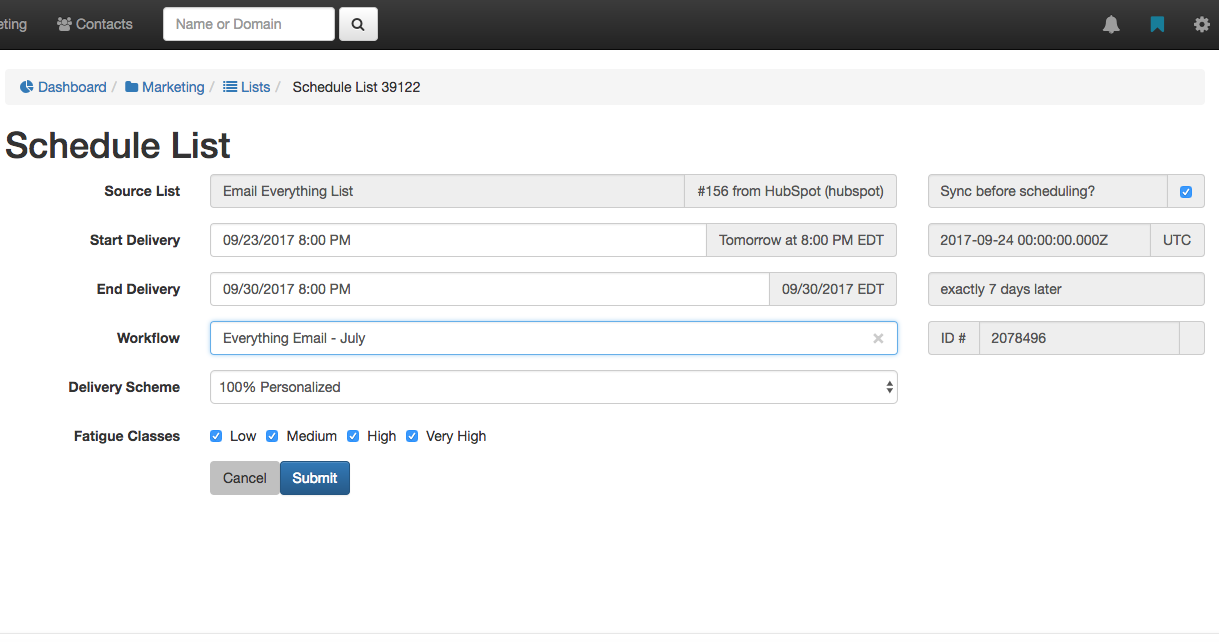Focus the Name or Domain search box
The height and width of the screenshot is (642, 1219).
pyautogui.click(x=248, y=24)
